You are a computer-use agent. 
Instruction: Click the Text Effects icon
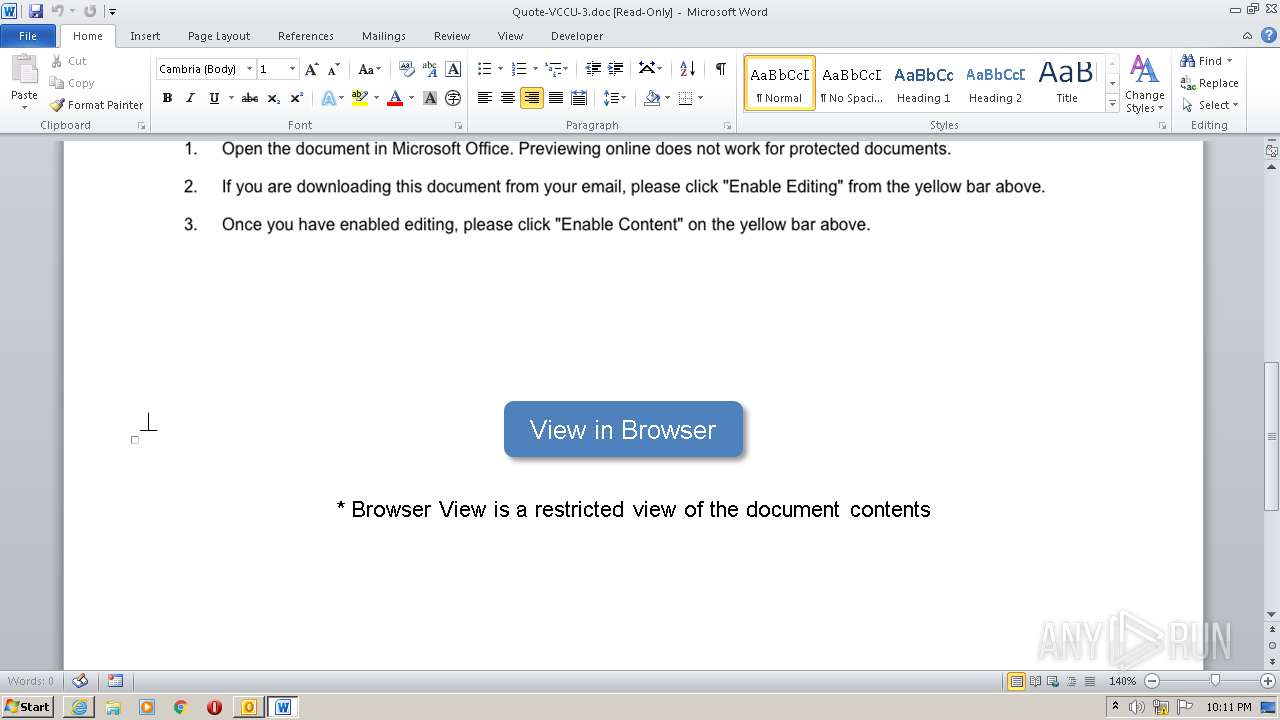point(328,98)
